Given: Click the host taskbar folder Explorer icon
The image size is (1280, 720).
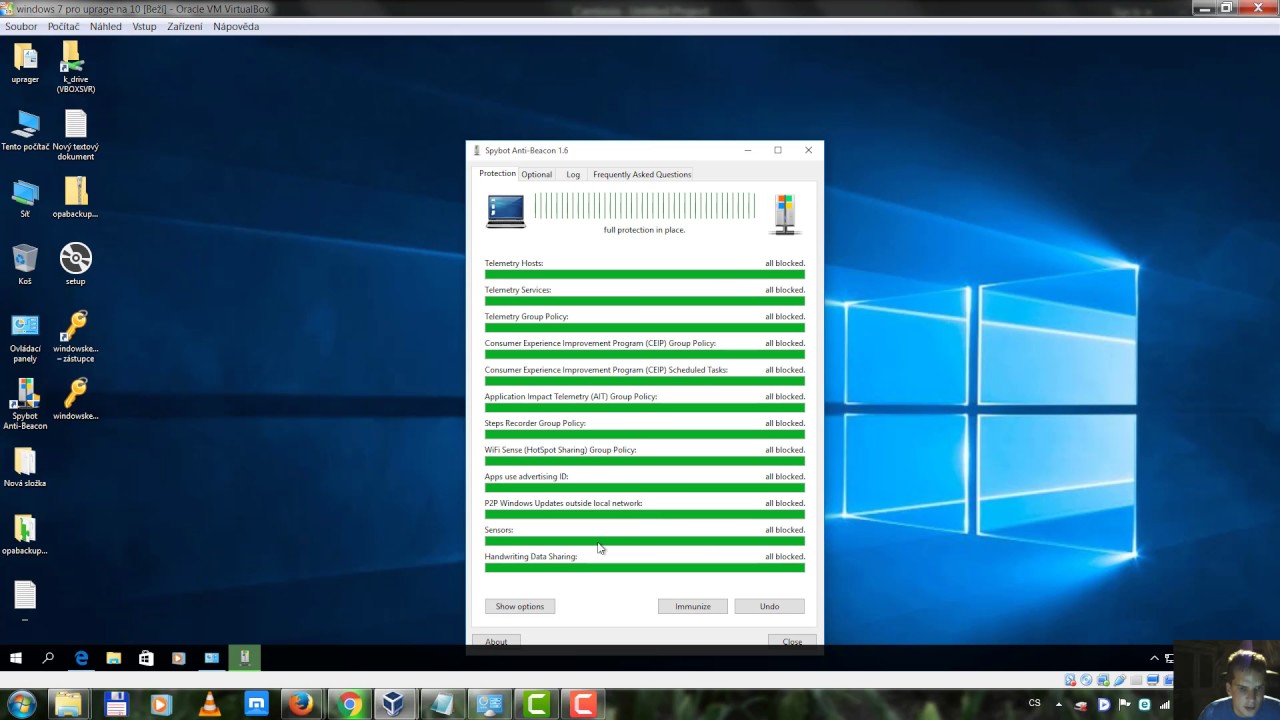Looking at the screenshot, I should pos(68,704).
